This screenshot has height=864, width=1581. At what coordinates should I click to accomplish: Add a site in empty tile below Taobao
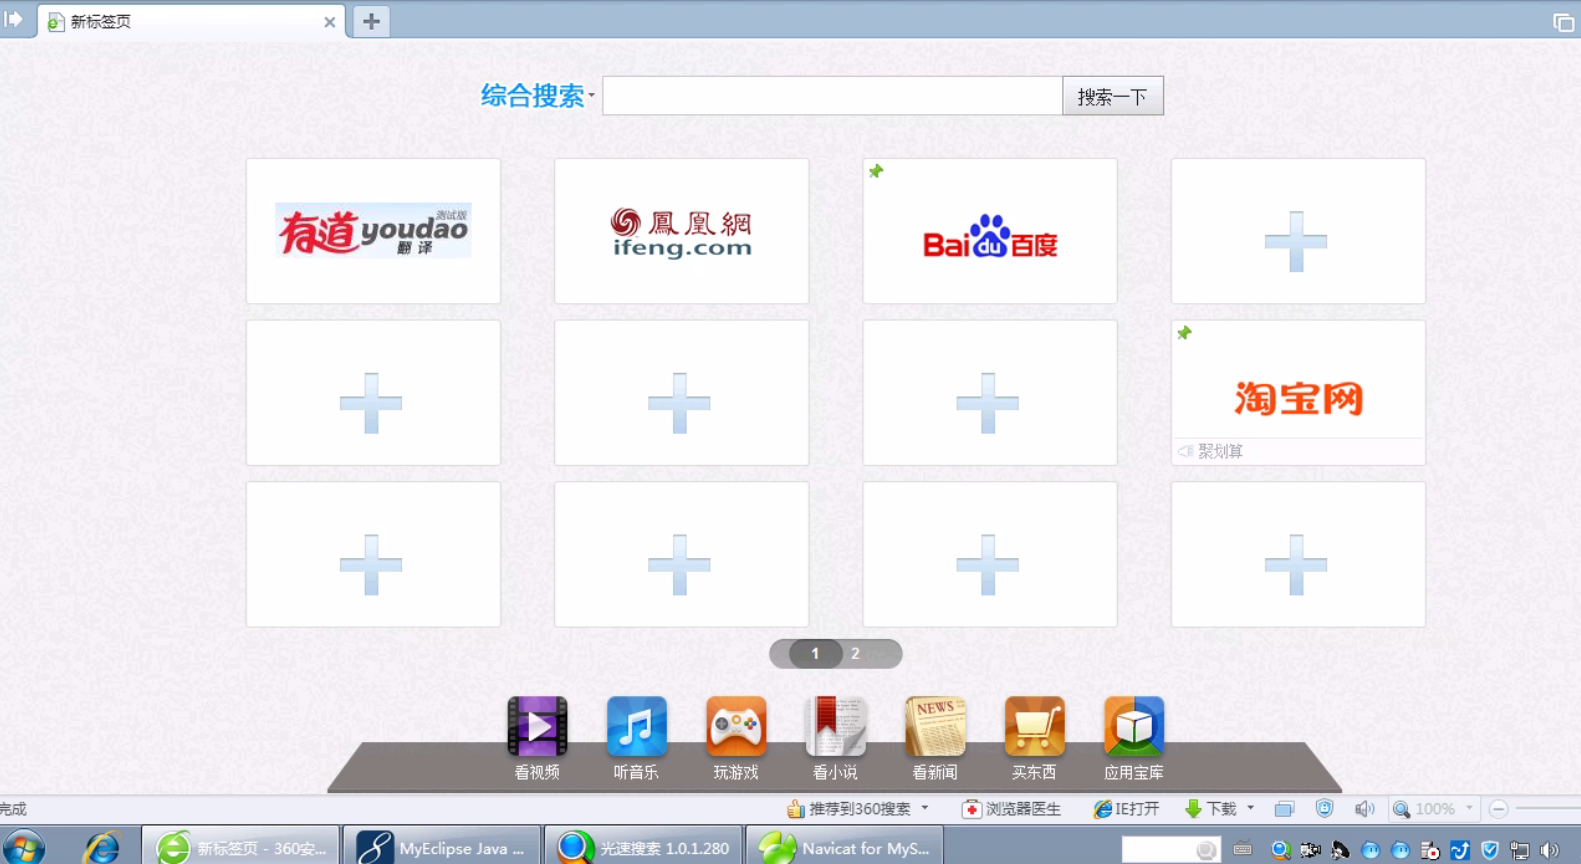point(1298,555)
